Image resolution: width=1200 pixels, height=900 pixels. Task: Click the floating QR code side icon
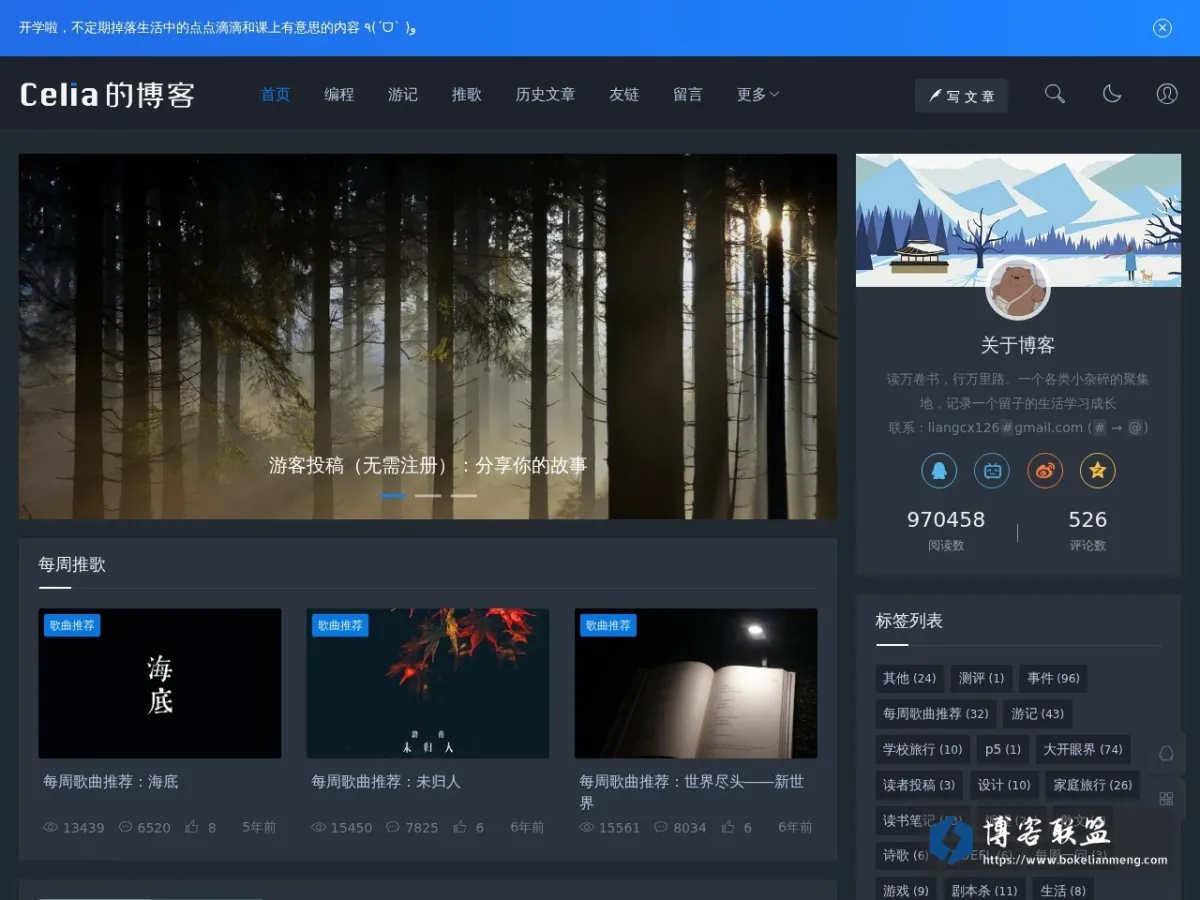pyautogui.click(x=1166, y=798)
